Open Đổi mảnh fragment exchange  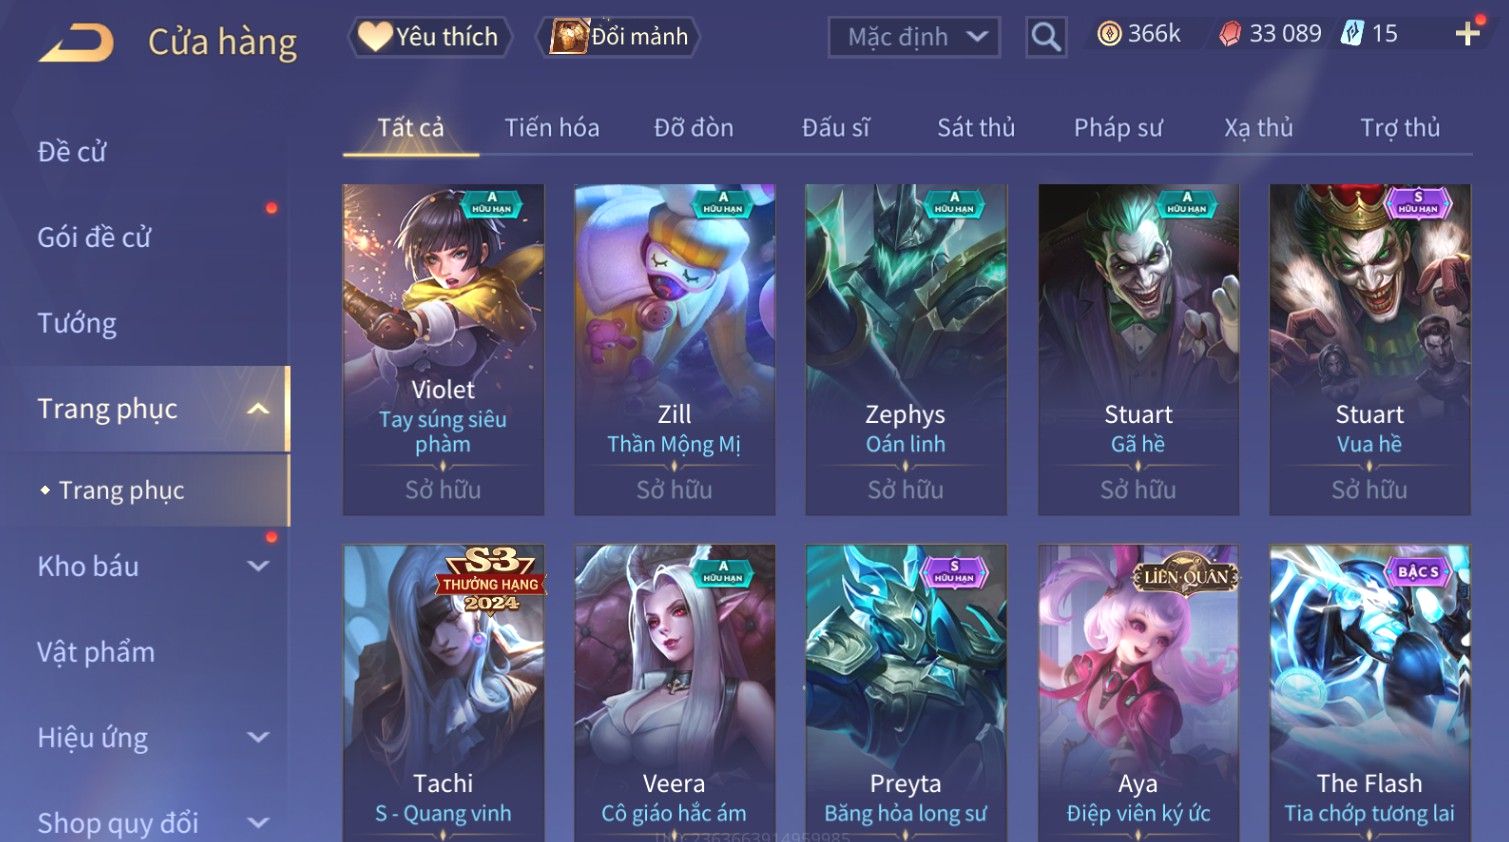(x=618, y=37)
